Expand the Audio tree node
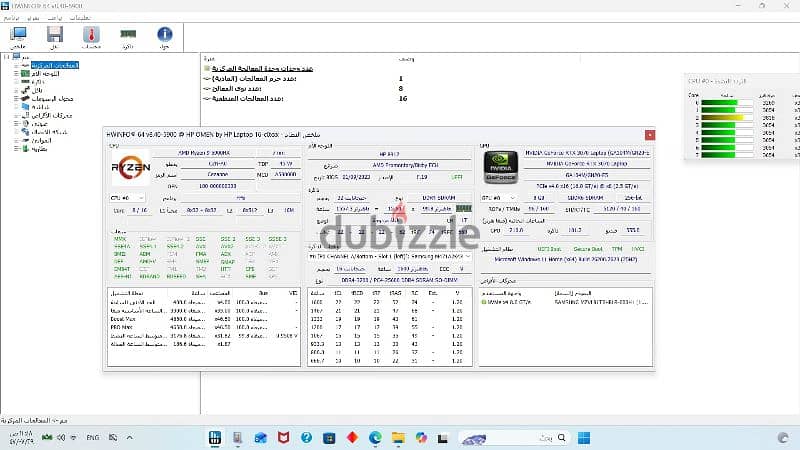Screen dimensions: 800x450 pyautogui.click(x=16, y=123)
